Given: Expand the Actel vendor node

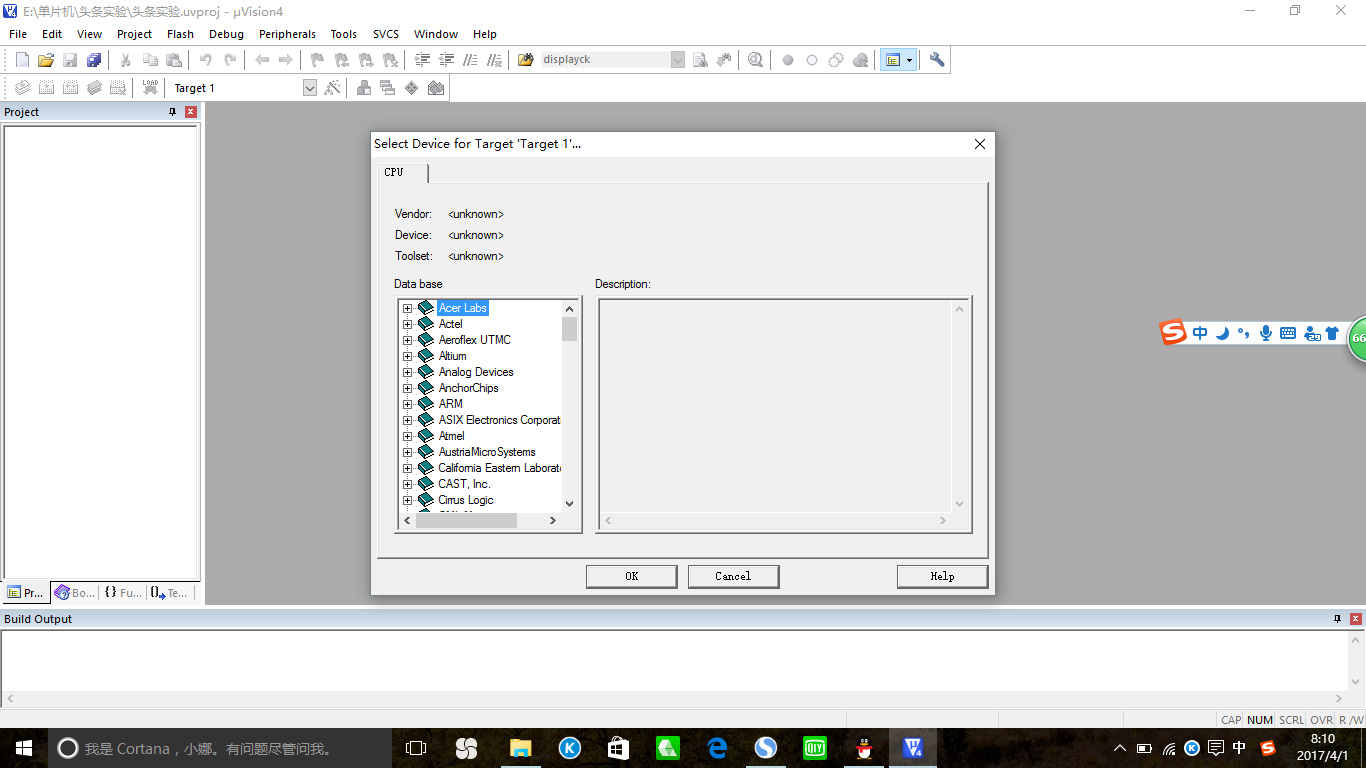Looking at the screenshot, I should click(x=408, y=324).
